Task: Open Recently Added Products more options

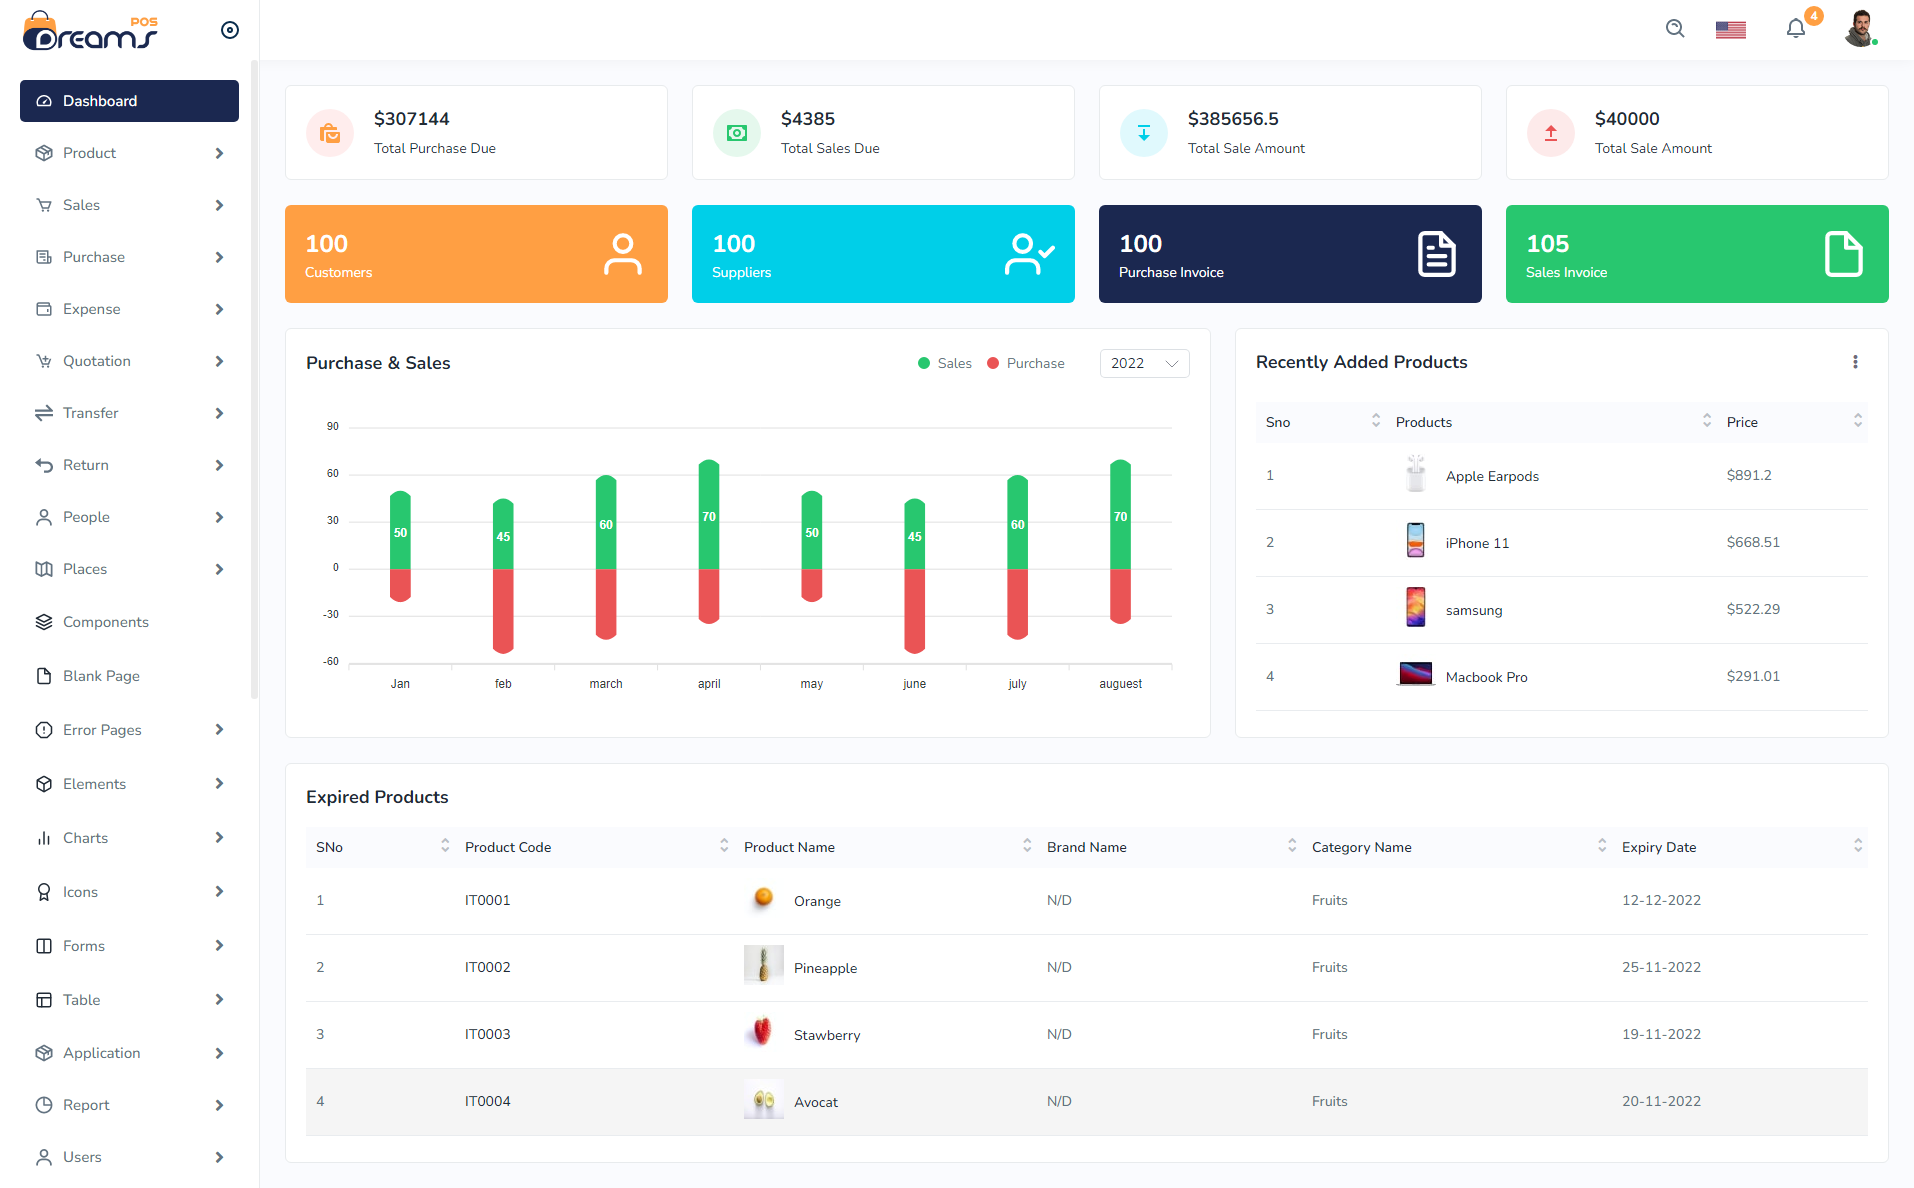Action: pyautogui.click(x=1855, y=362)
